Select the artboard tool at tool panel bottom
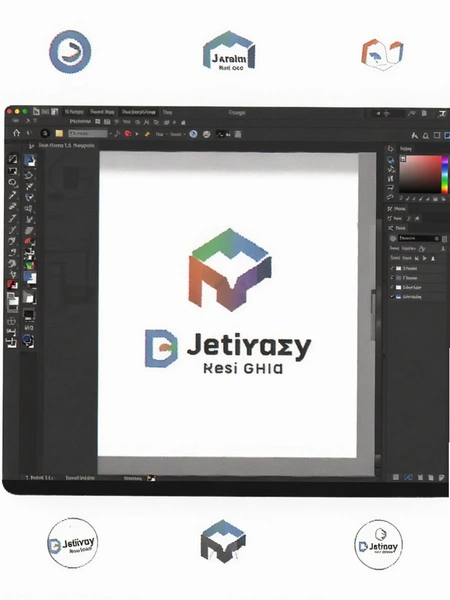Screen dimensions: 450x600 12,342
